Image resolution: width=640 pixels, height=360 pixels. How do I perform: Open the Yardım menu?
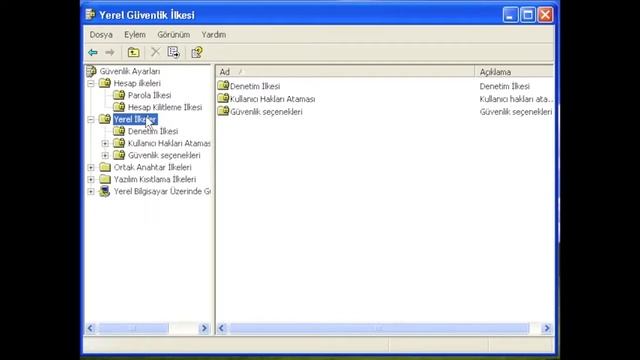pyautogui.click(x=213, y=35)
